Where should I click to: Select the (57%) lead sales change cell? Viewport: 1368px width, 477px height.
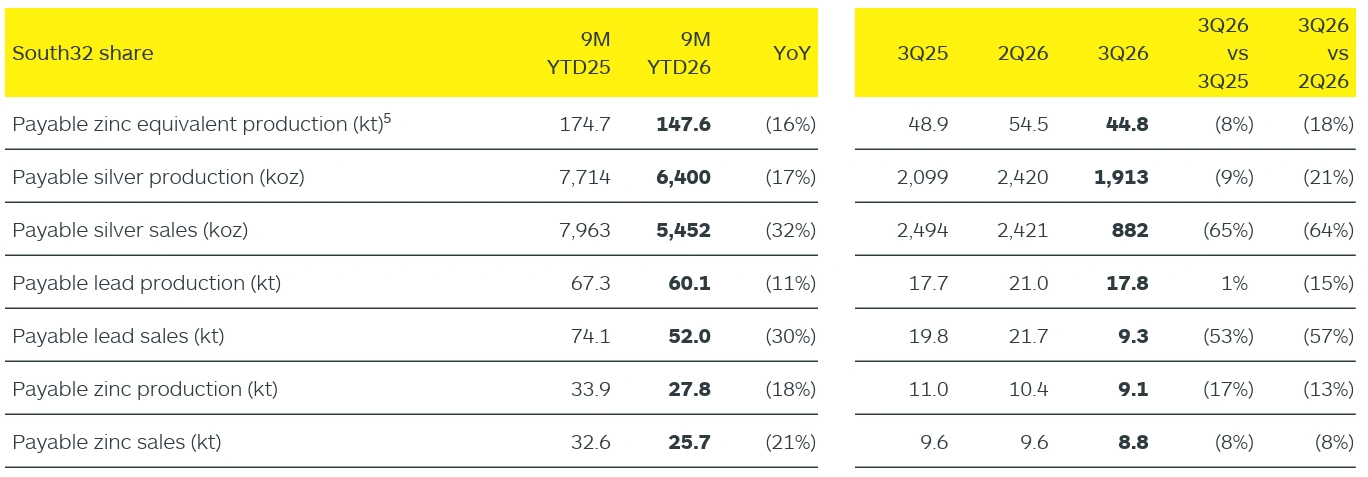1328,336
